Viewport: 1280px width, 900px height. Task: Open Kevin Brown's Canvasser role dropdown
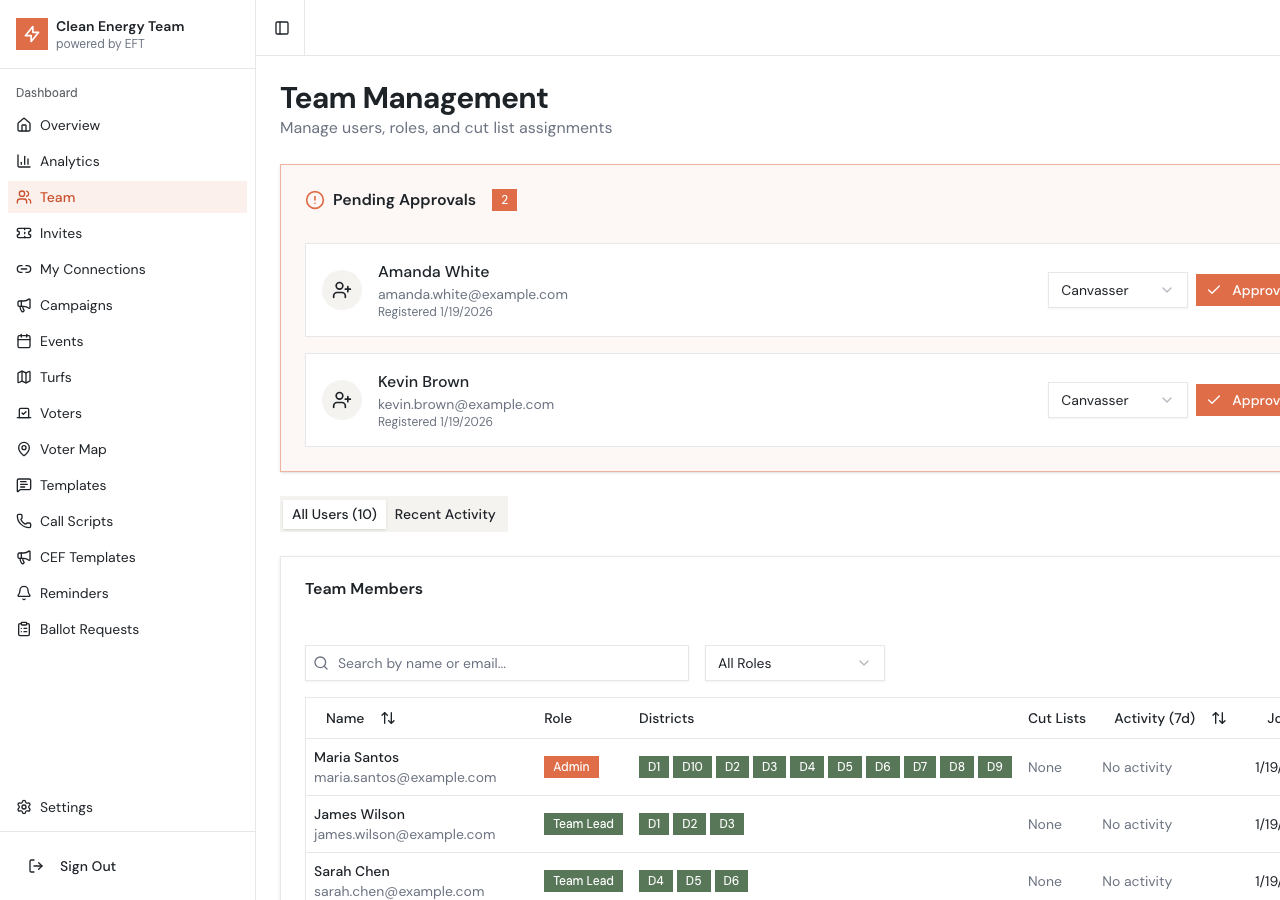click(x=1117, y=400)
